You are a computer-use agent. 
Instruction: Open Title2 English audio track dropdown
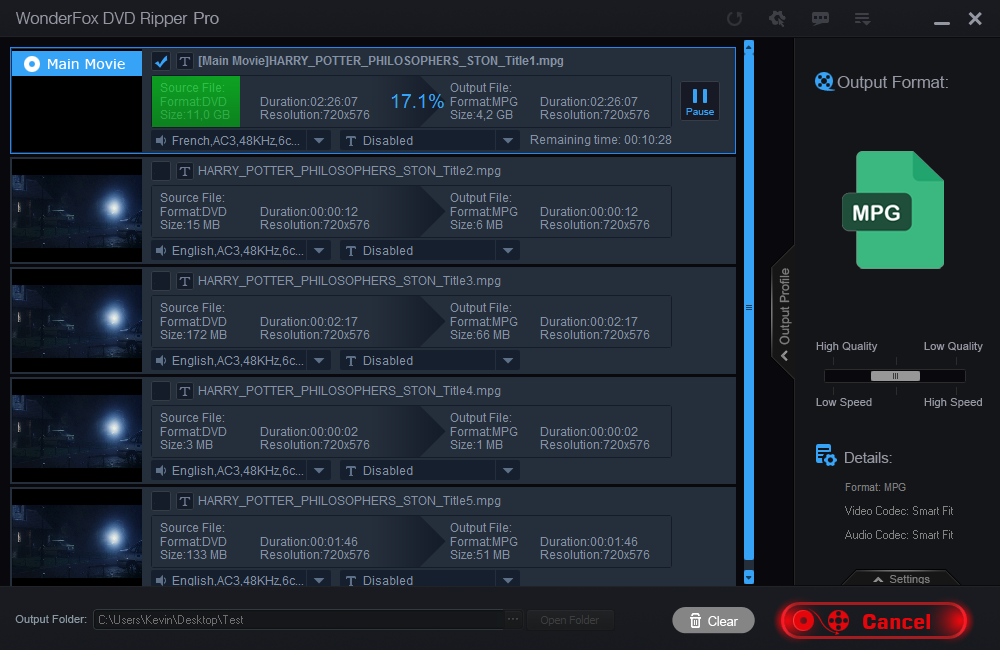(319, 251)
